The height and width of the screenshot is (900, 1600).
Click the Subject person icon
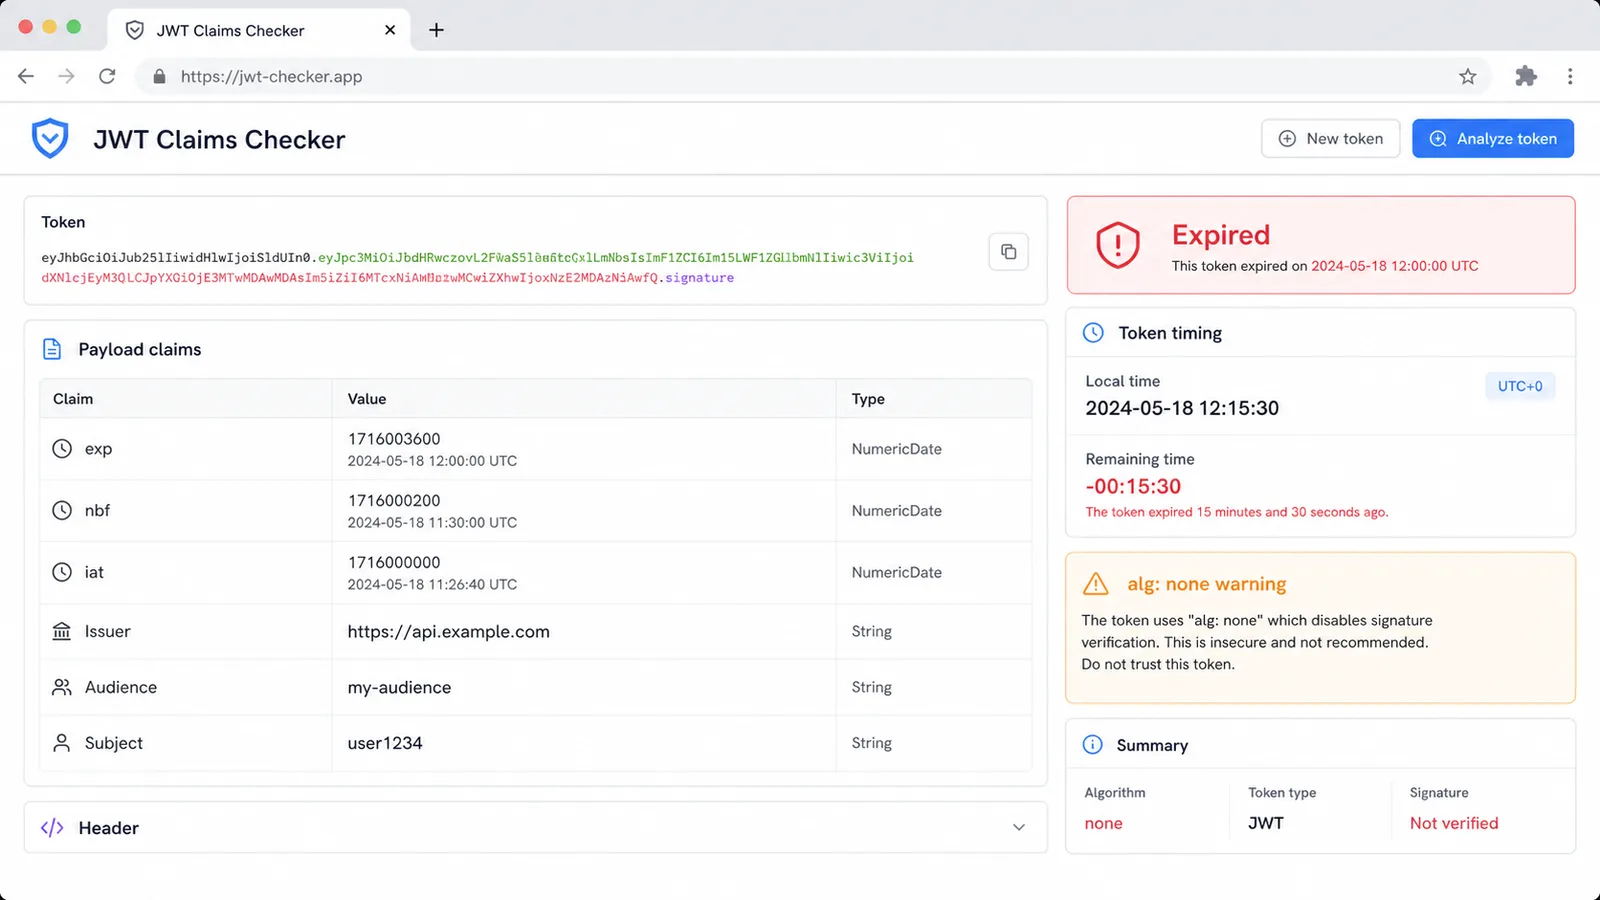point(62,743)
